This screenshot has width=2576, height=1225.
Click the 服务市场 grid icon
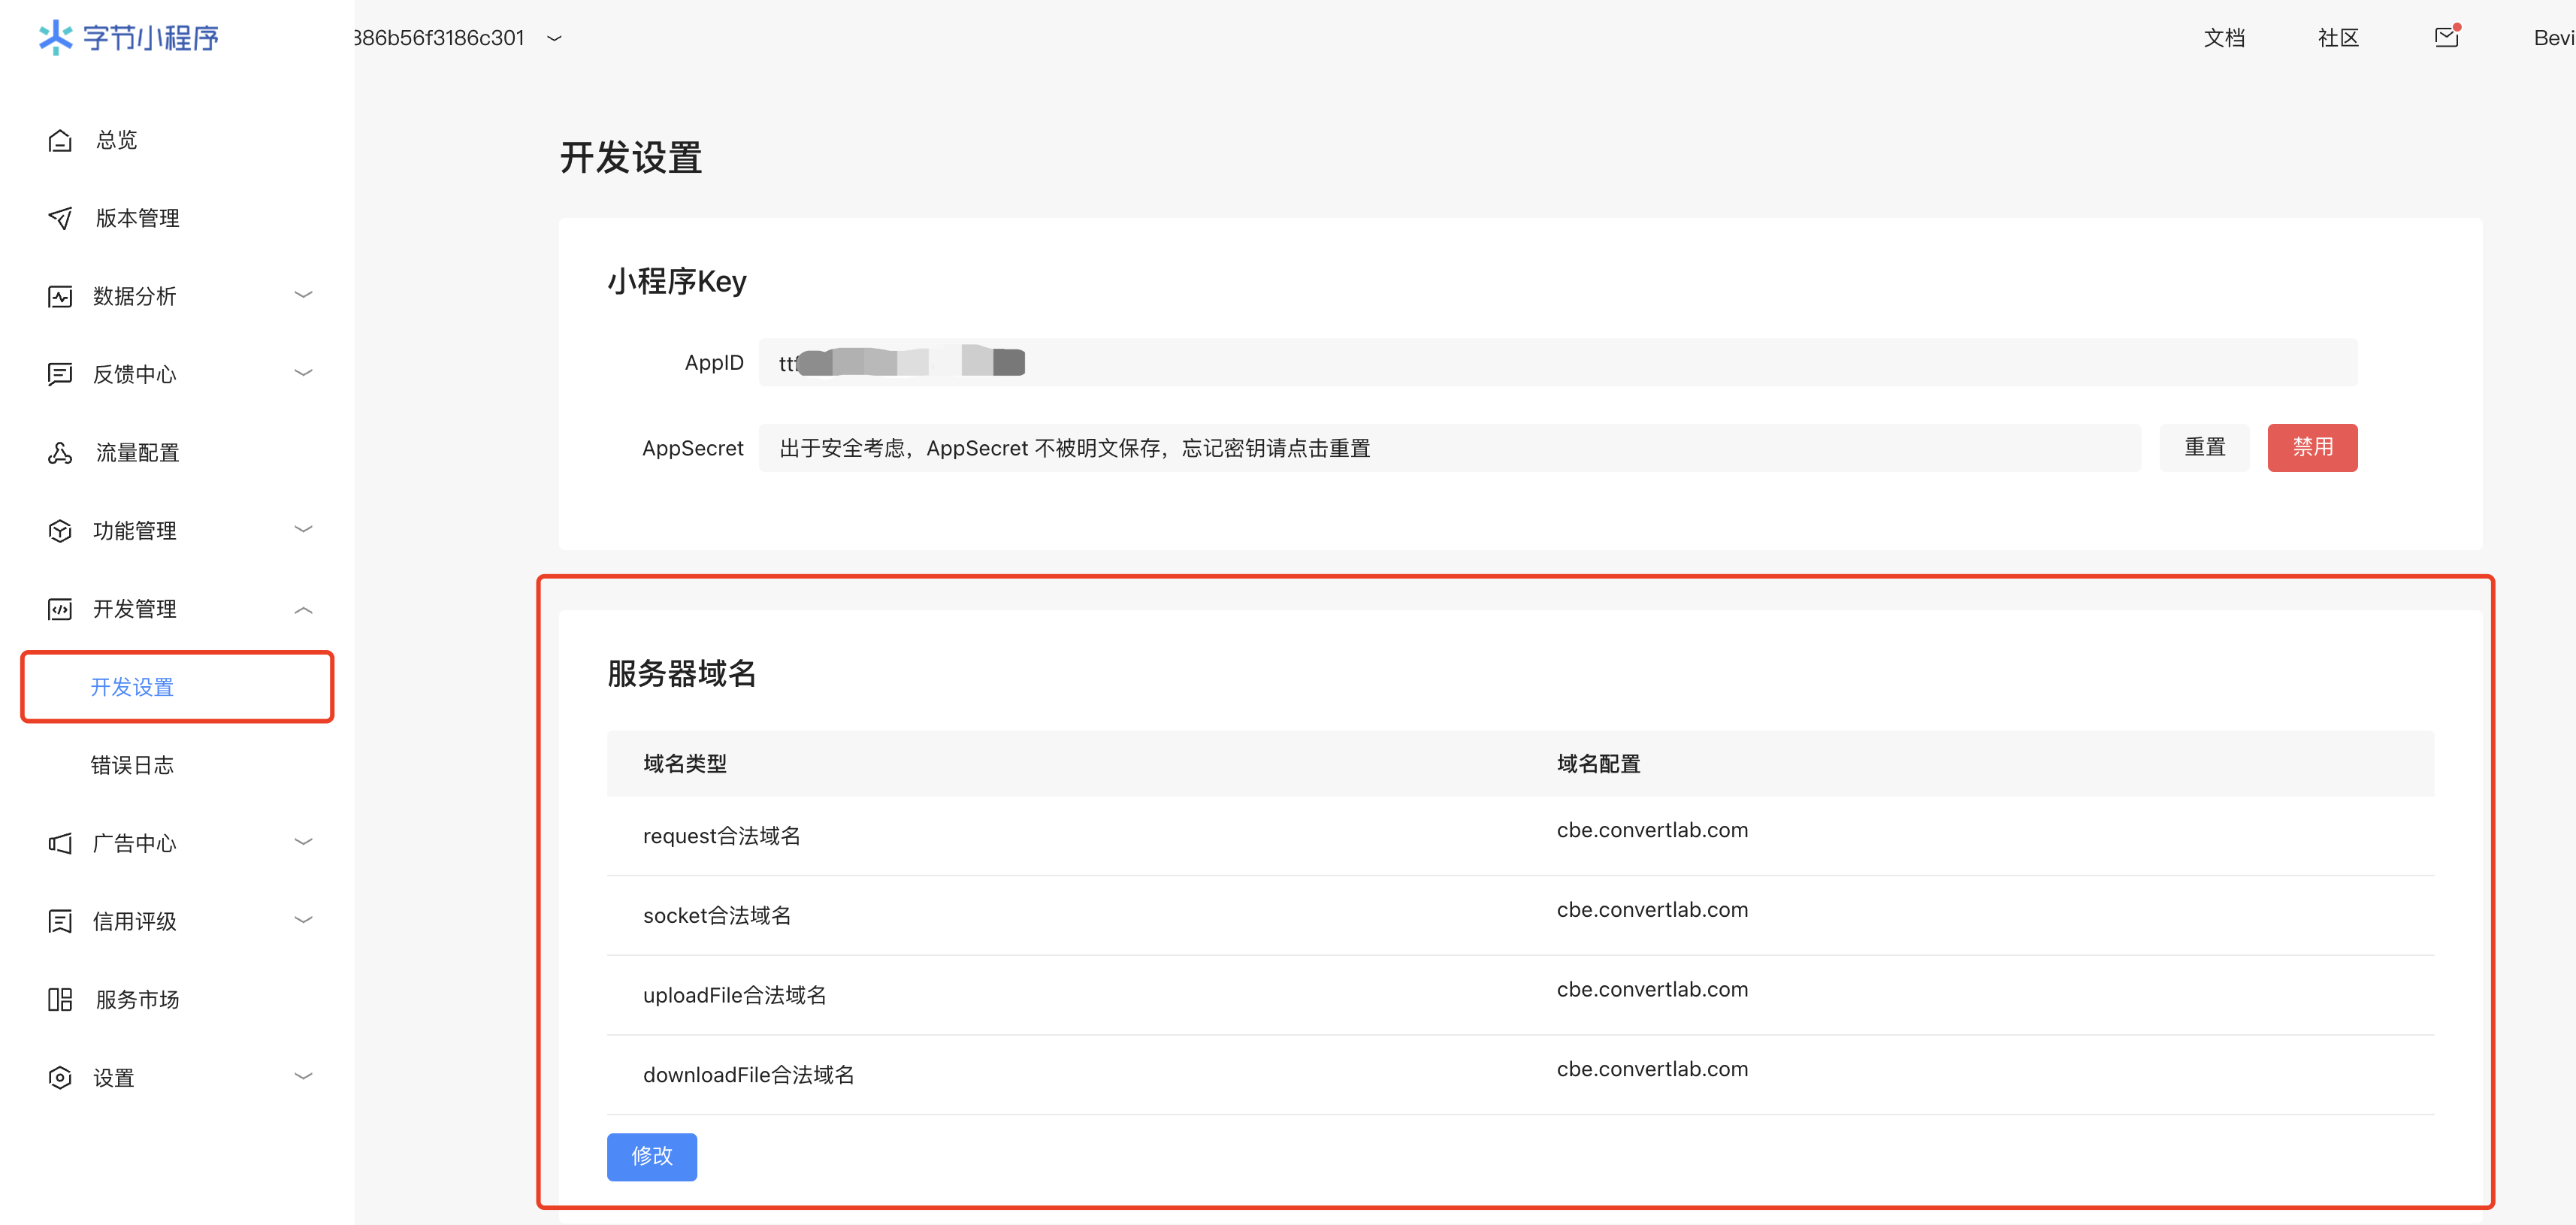click(x=60, y=999)
